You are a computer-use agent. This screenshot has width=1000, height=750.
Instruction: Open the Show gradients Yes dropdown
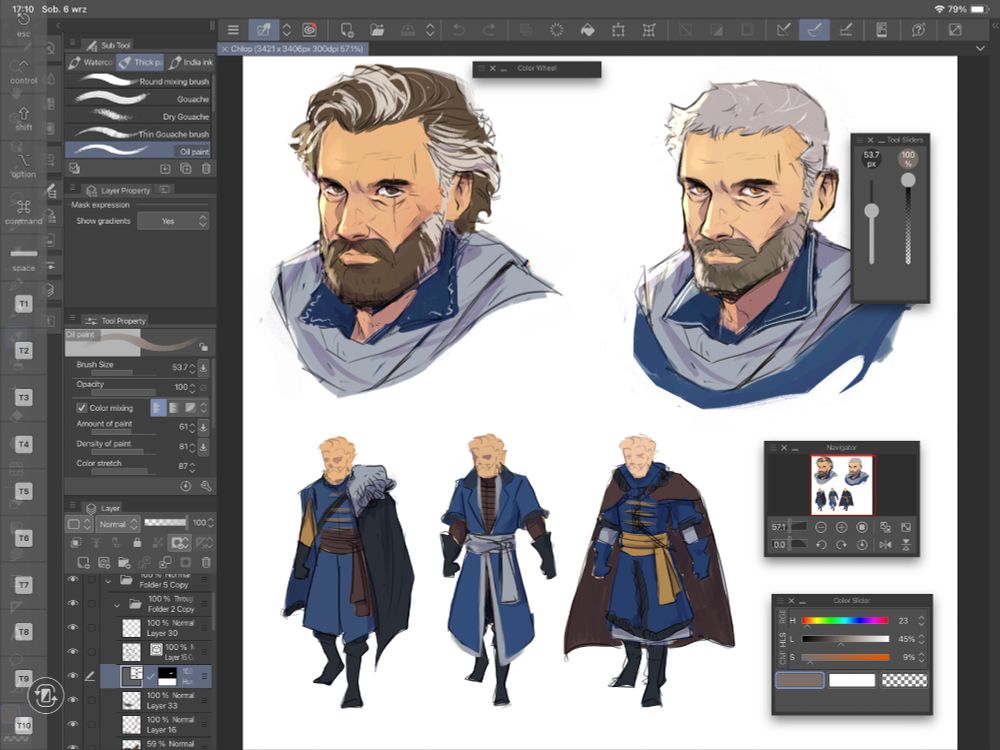pyautogui.click(x=173, y=221)
